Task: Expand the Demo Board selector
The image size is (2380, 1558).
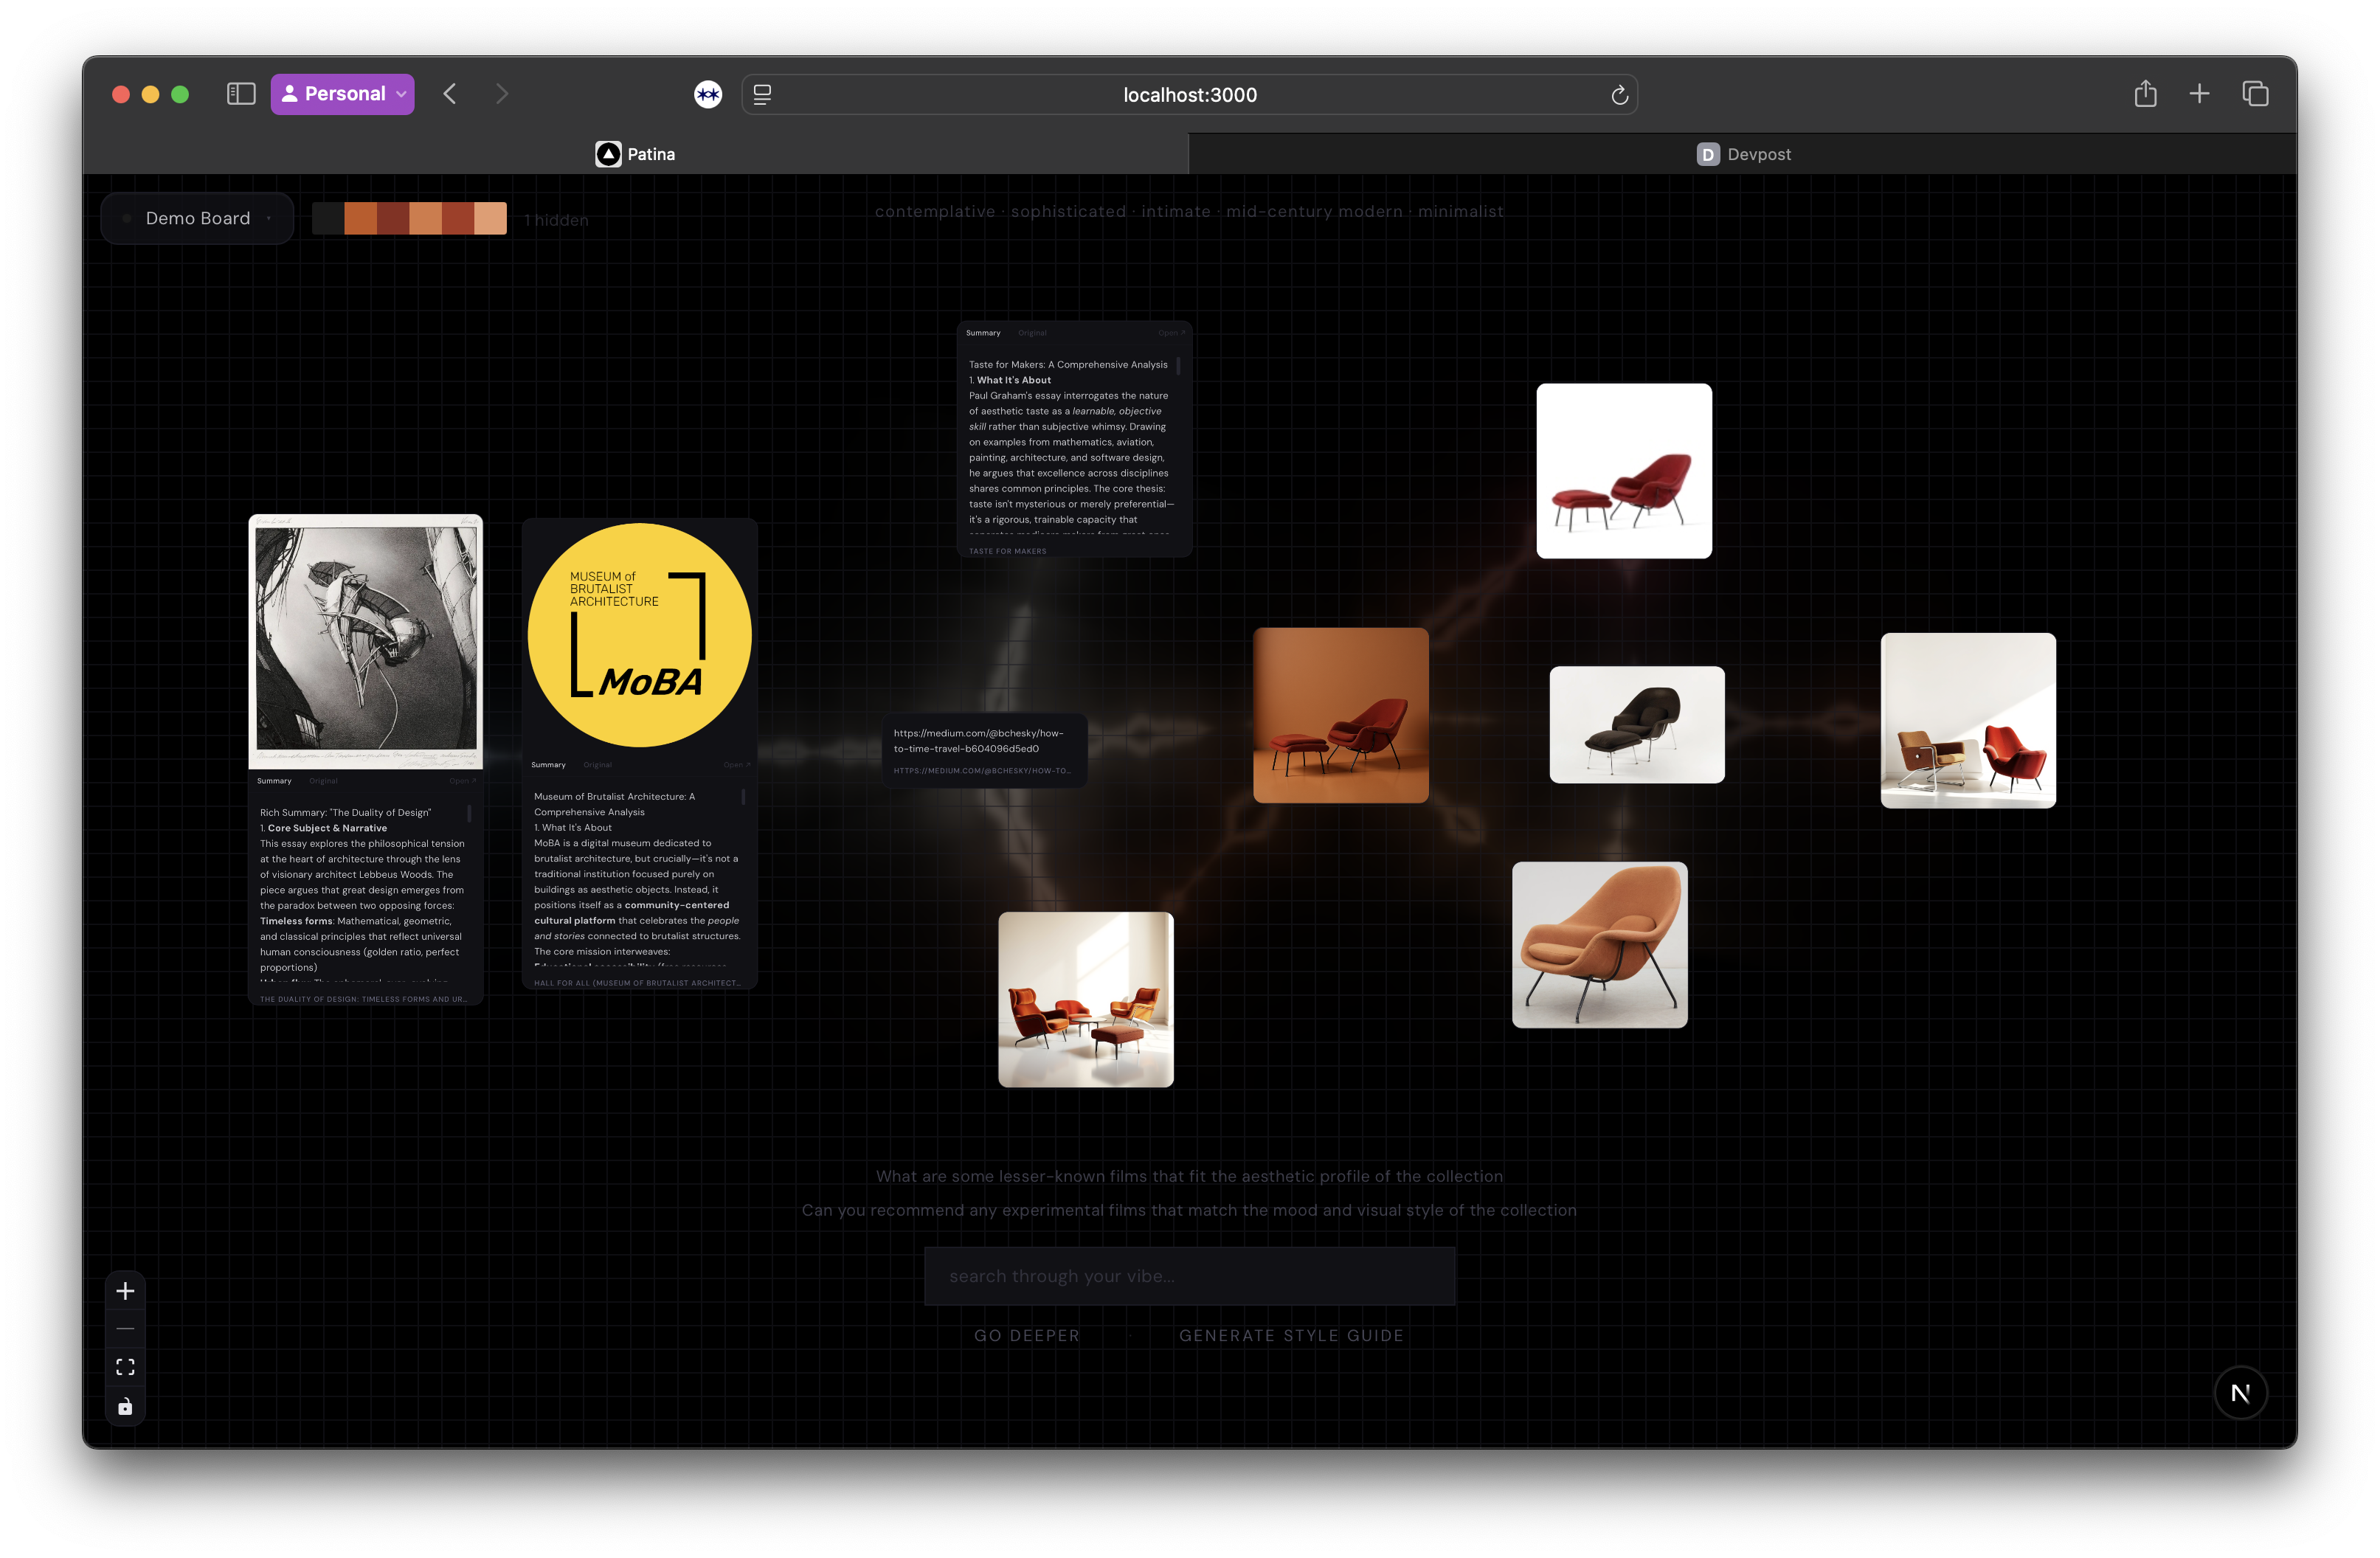Action: [x=198, y=218]
